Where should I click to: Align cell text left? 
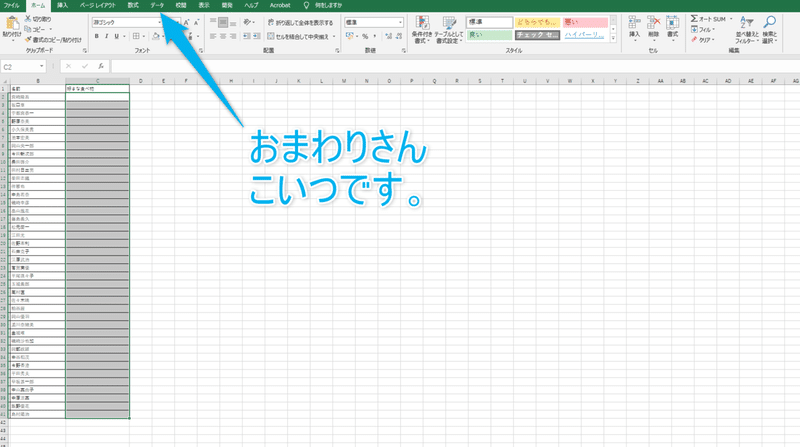pos(213,36)
